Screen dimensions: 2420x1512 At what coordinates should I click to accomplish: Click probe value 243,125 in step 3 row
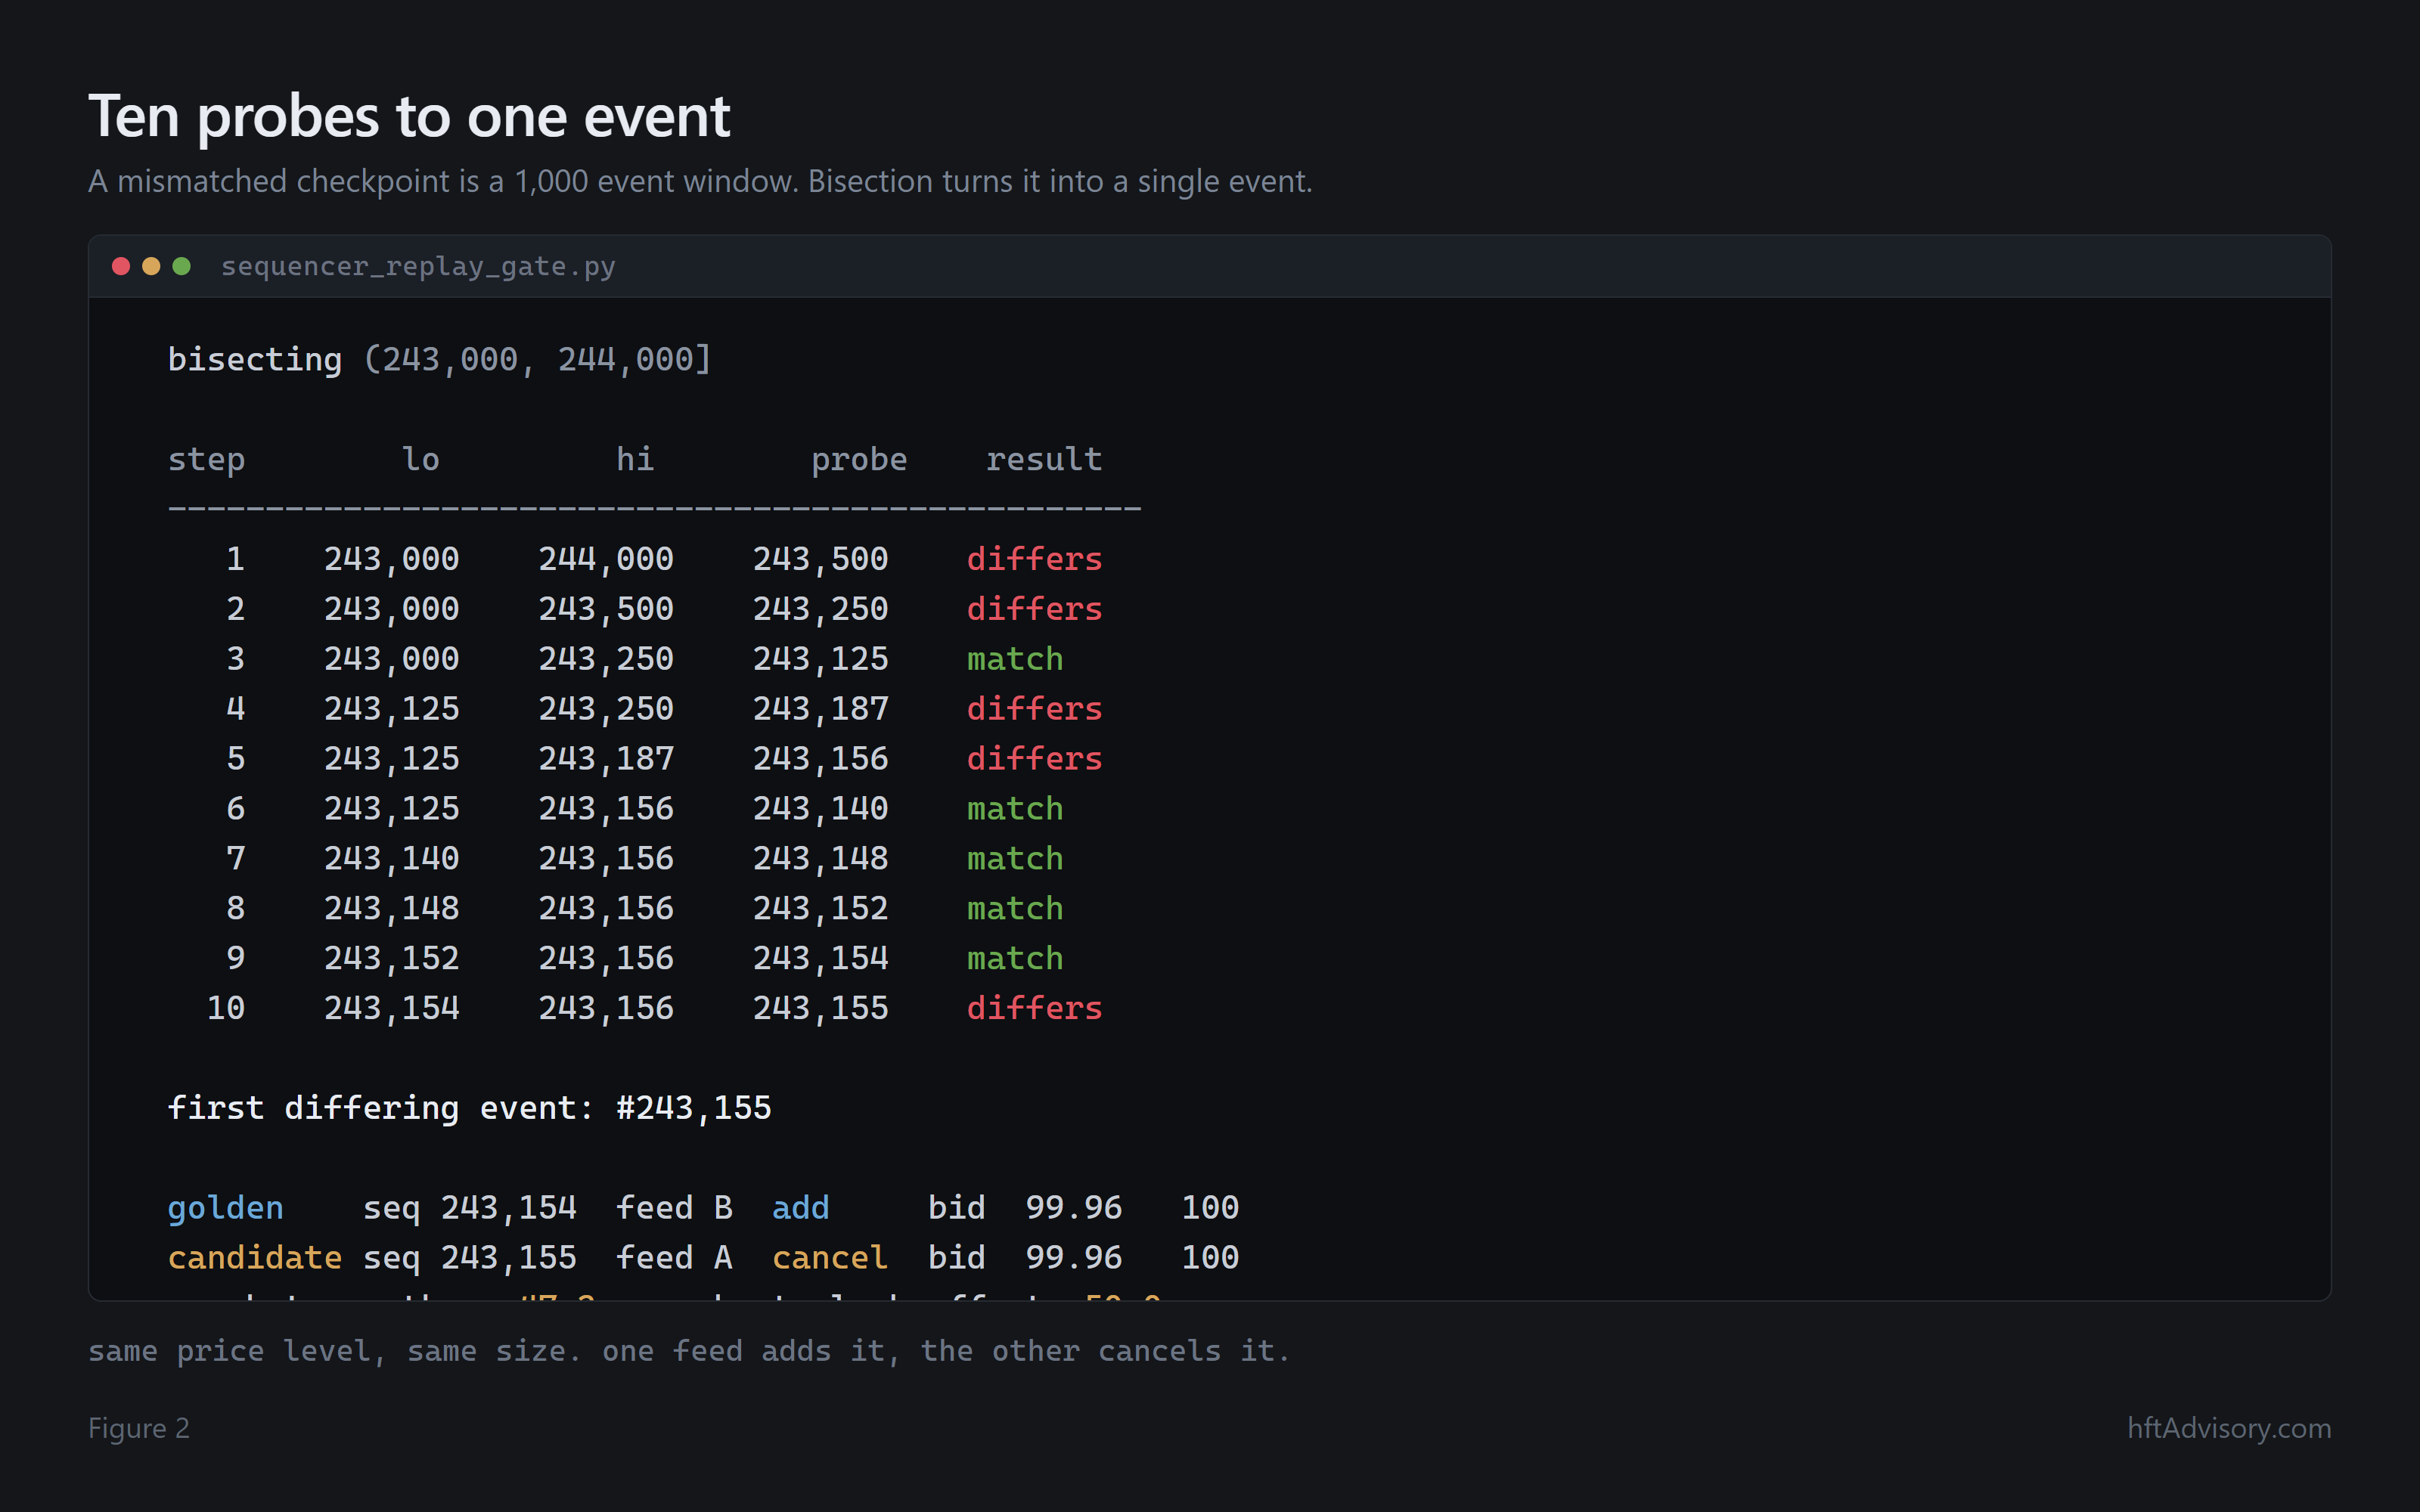(x=820, y=659)
